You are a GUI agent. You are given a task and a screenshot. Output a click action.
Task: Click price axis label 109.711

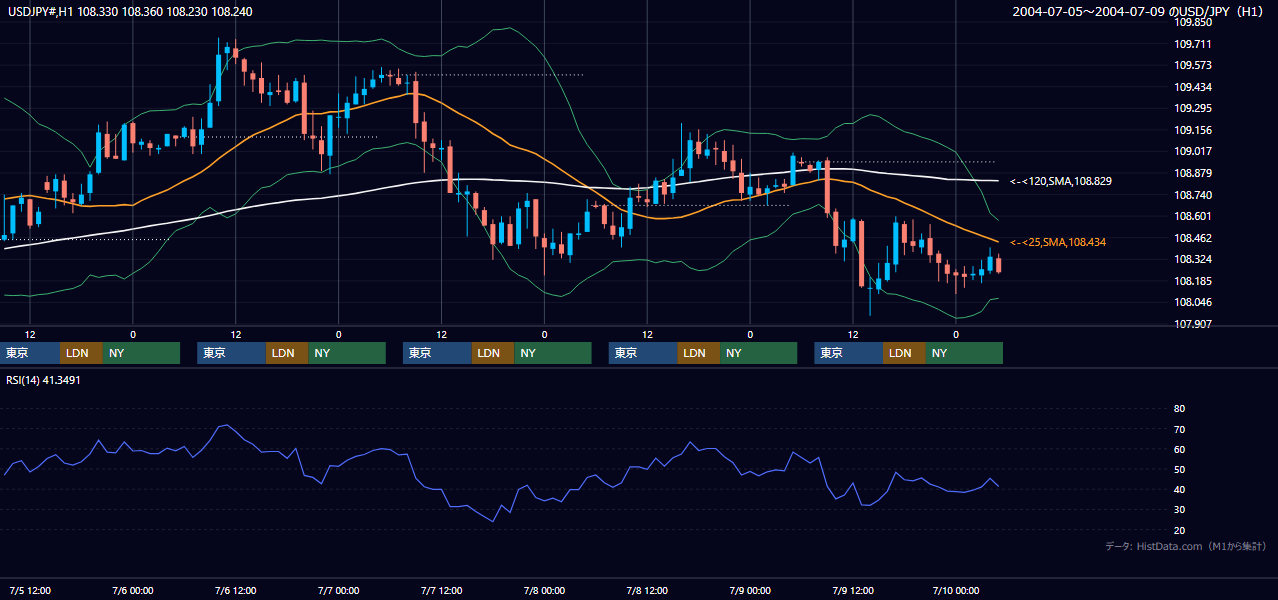[1193, 44]
